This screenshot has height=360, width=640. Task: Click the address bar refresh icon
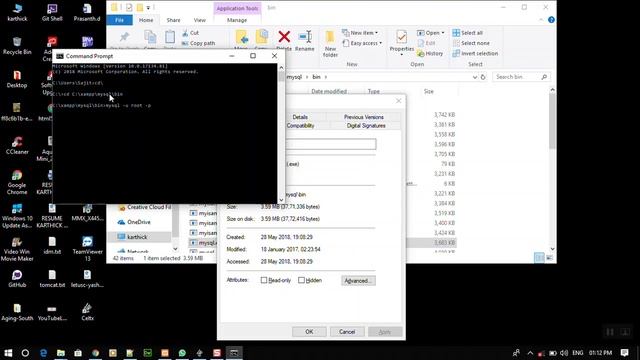pyautogui.click(x=483, y=77)
